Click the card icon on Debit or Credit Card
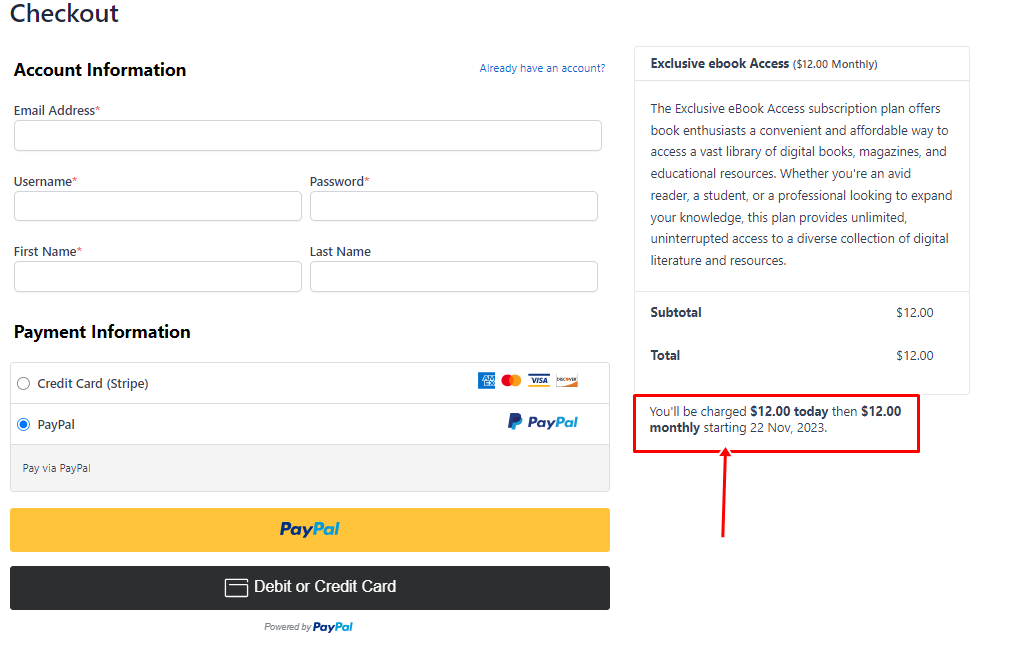Image resolution: width=1010 pixels, height=654 pixels. pyautogui.click(x=236, y=588)
